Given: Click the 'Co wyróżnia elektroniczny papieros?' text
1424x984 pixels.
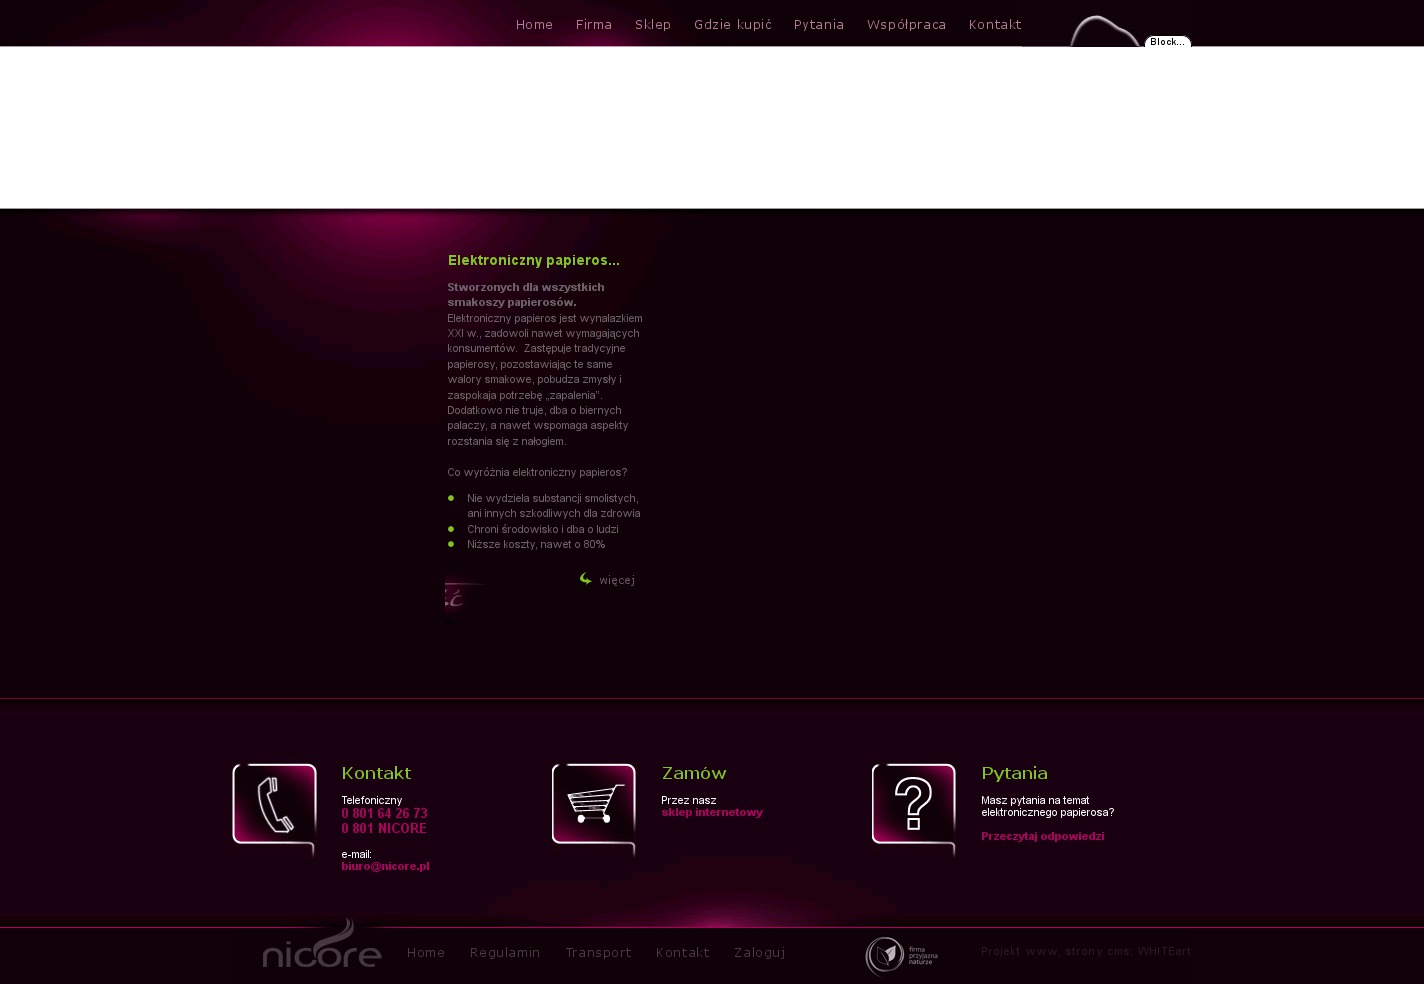Looking at the screenshot, I should click(537, 472).
